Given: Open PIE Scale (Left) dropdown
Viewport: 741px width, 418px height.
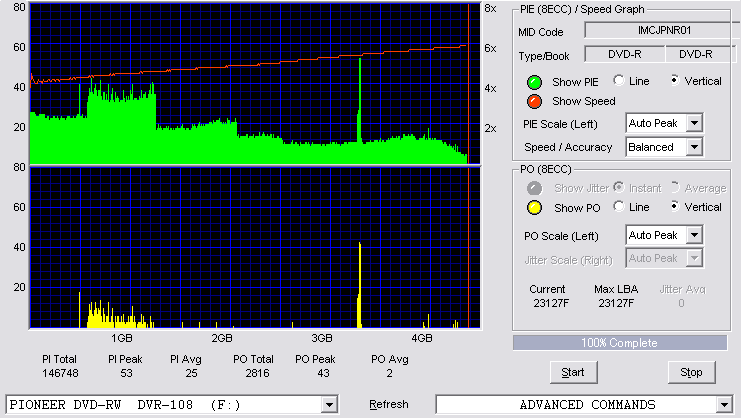Looking at the screenshot, I should [x=694, y=123].
